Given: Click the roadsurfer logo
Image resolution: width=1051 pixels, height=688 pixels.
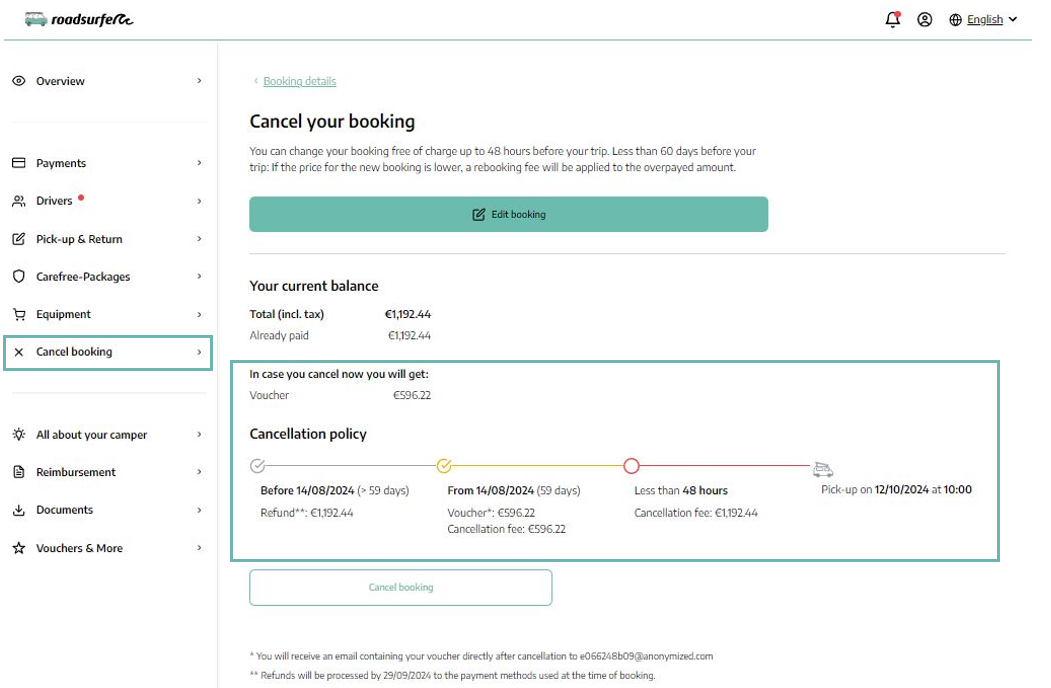Looking at the screenshot, I should pyautogui.click(x=79, y=19).
